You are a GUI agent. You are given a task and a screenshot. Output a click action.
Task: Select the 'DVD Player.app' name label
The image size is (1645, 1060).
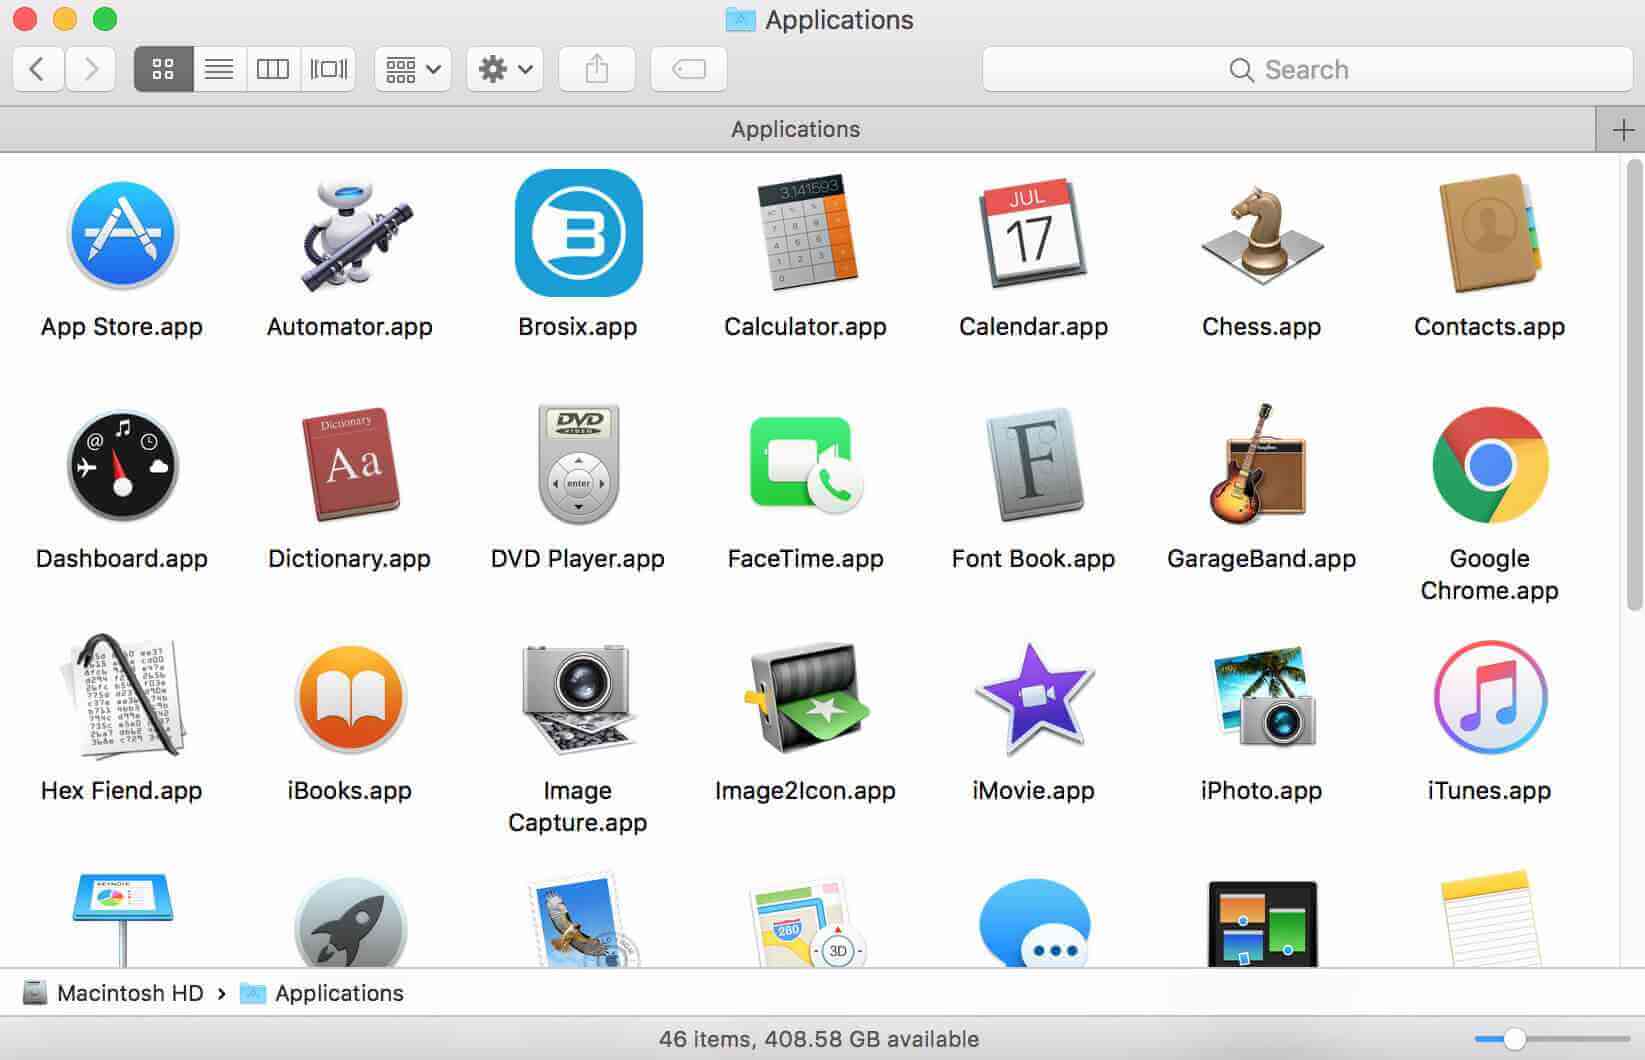click(x=578, y=559)
